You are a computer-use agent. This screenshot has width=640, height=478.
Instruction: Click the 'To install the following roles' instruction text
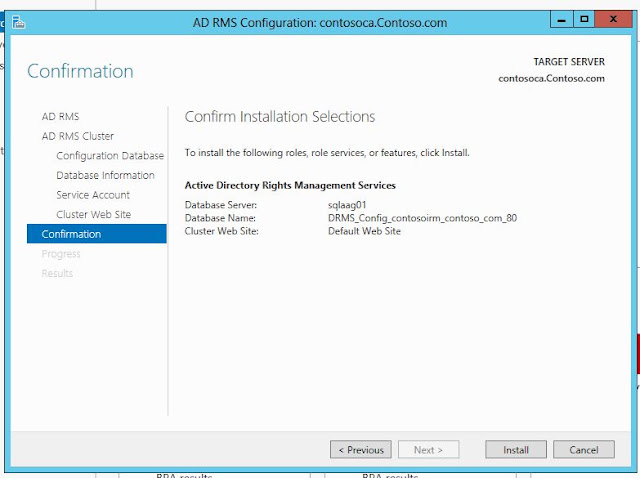(x=327, y=153)
